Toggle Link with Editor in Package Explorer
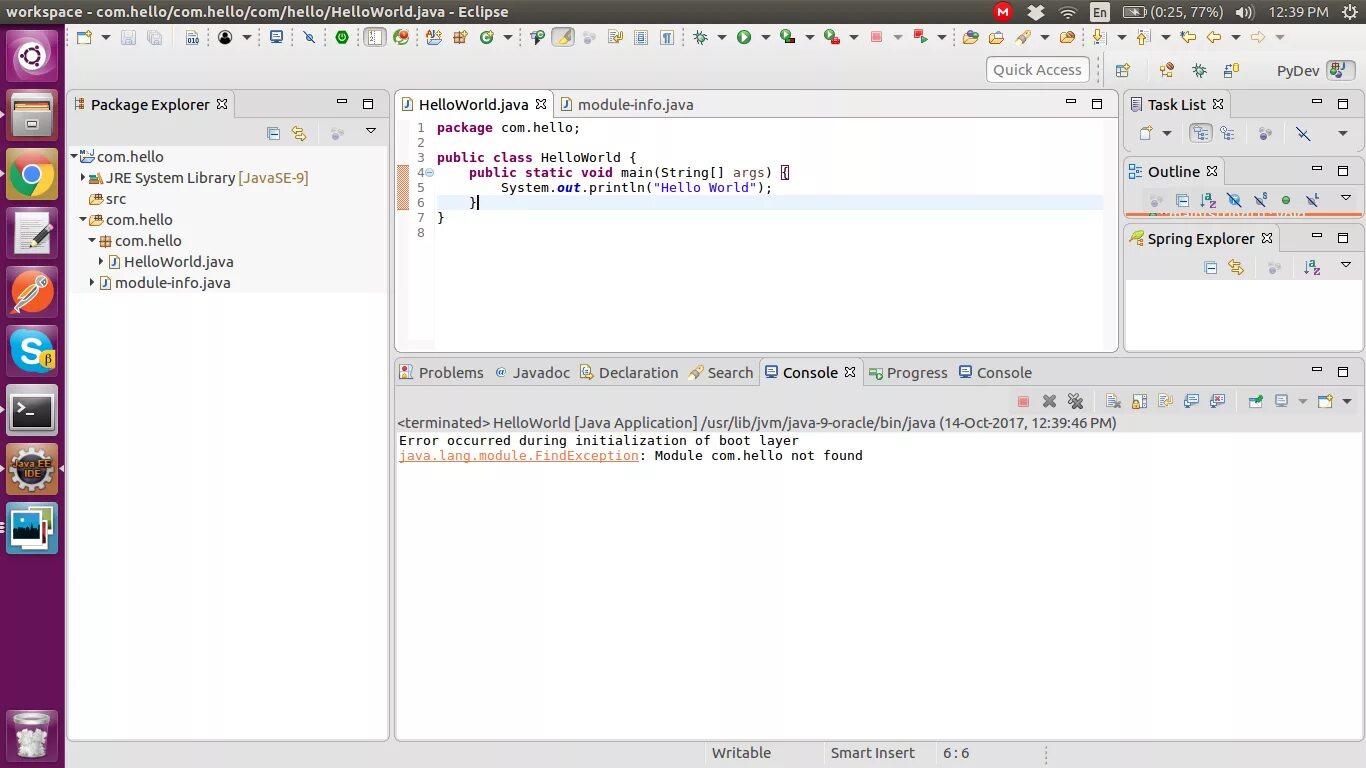 click(x=298, y=132)
